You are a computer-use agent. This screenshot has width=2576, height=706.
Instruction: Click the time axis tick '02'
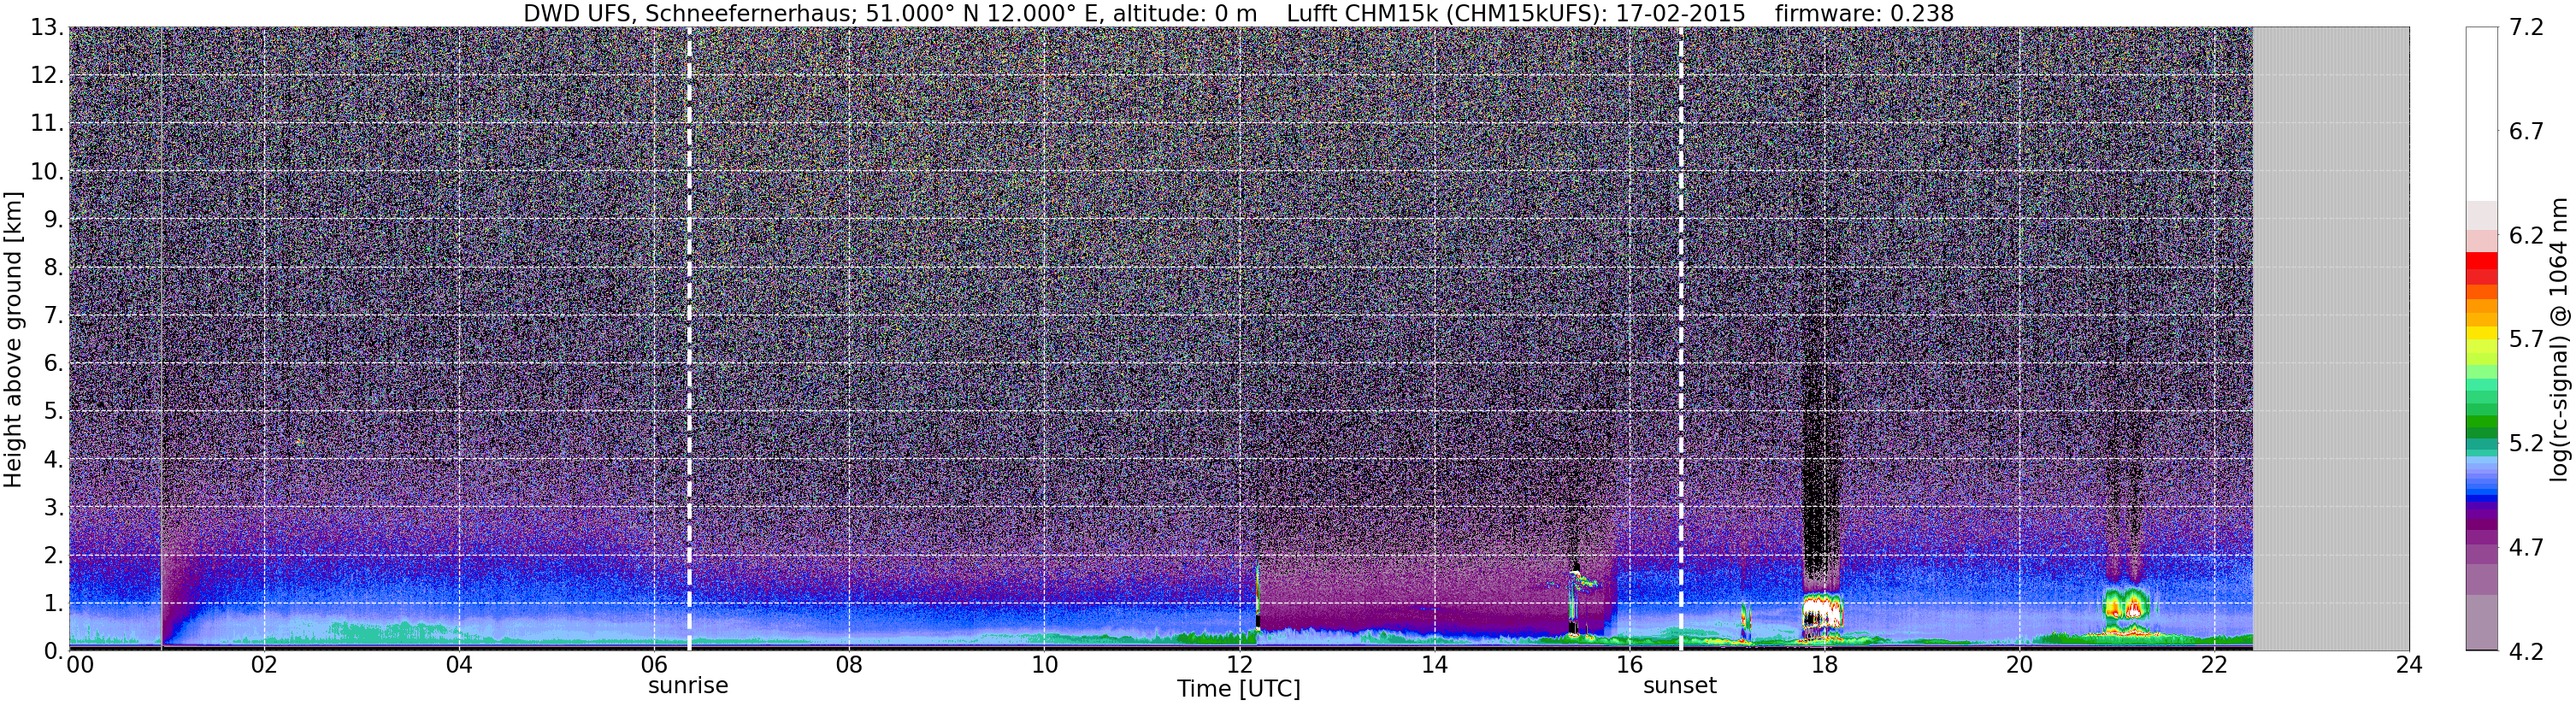click(x=263, y=665)
